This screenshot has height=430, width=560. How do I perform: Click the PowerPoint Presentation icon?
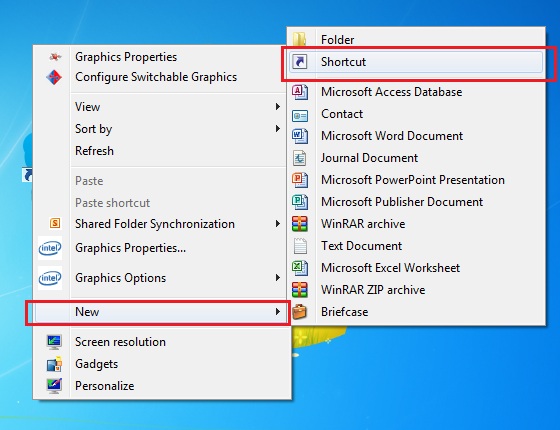(x=300, y=180)
